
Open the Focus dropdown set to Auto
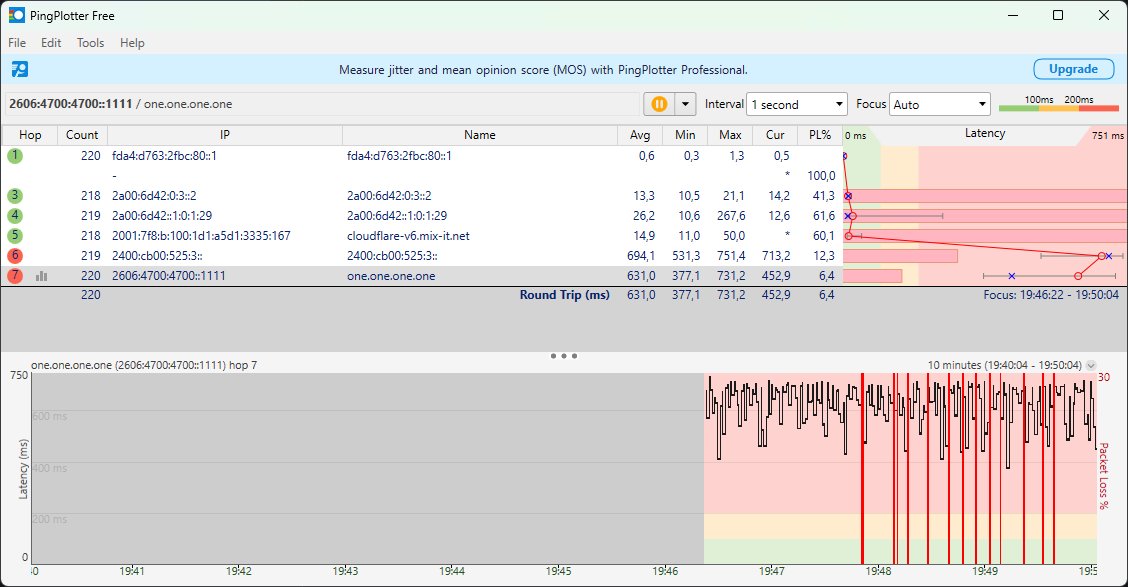click(x=939, y=104)
